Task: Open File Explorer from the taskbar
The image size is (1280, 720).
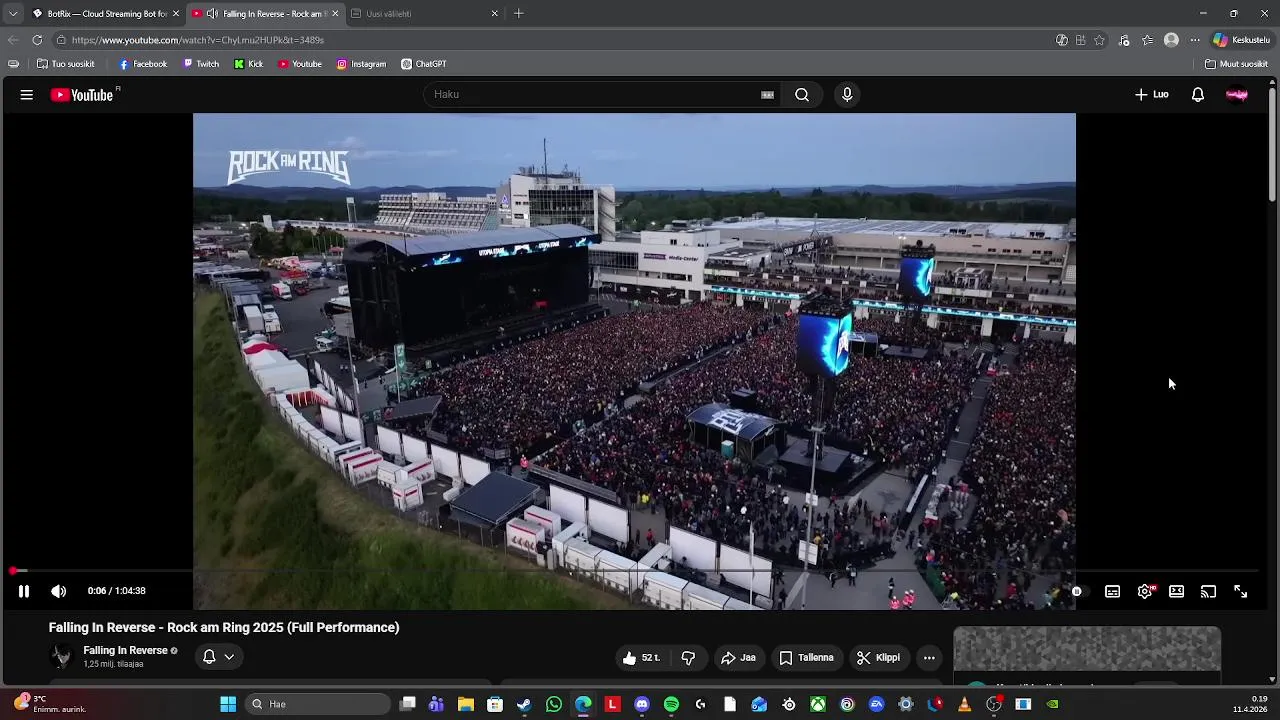Action: tap(466, 704)
